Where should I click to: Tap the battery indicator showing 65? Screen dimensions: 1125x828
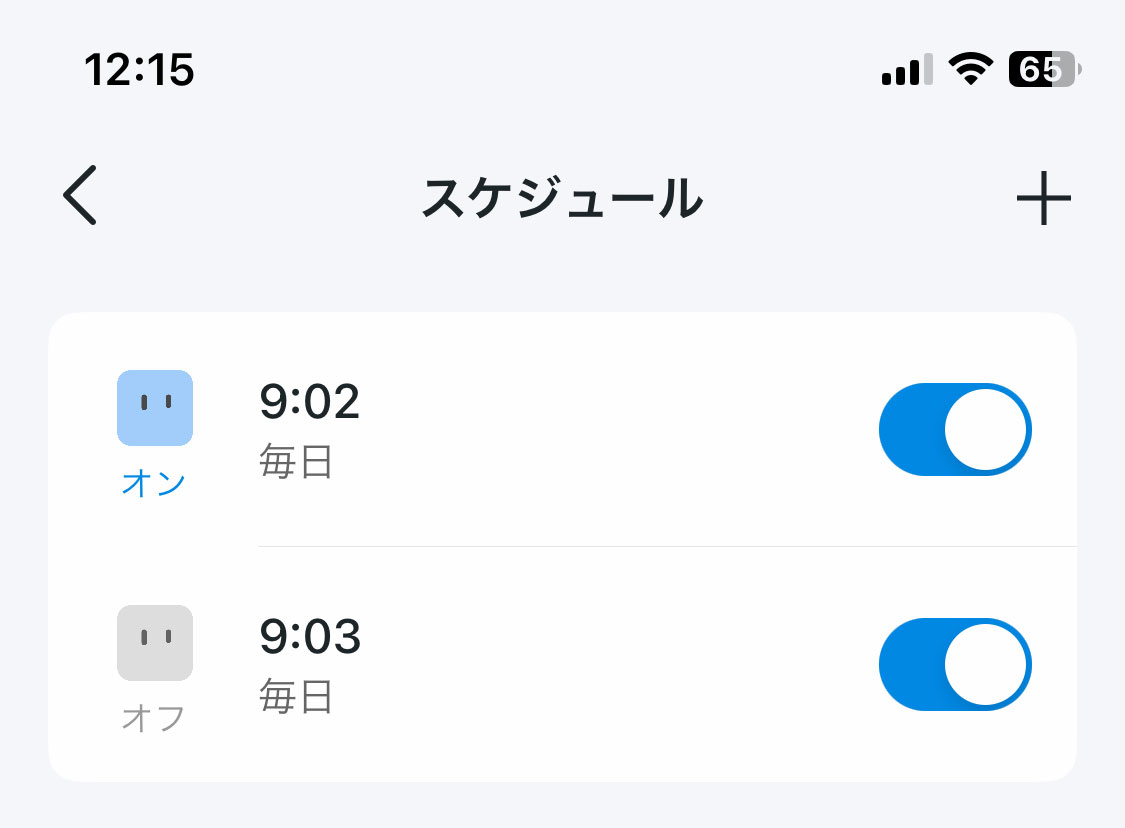click(1040, 68)
